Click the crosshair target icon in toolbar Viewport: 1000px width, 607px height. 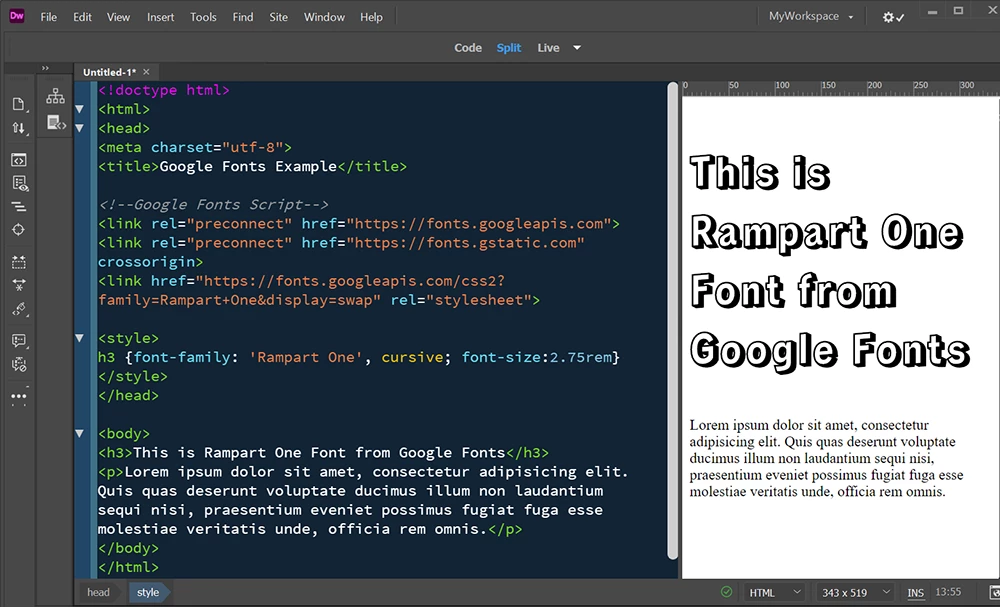[x=18, y=230]
